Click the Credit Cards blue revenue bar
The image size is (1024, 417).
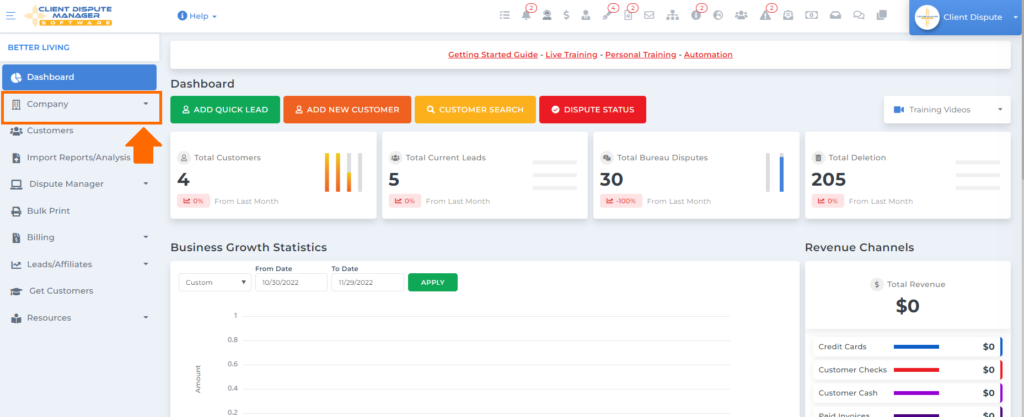(916, 347)
